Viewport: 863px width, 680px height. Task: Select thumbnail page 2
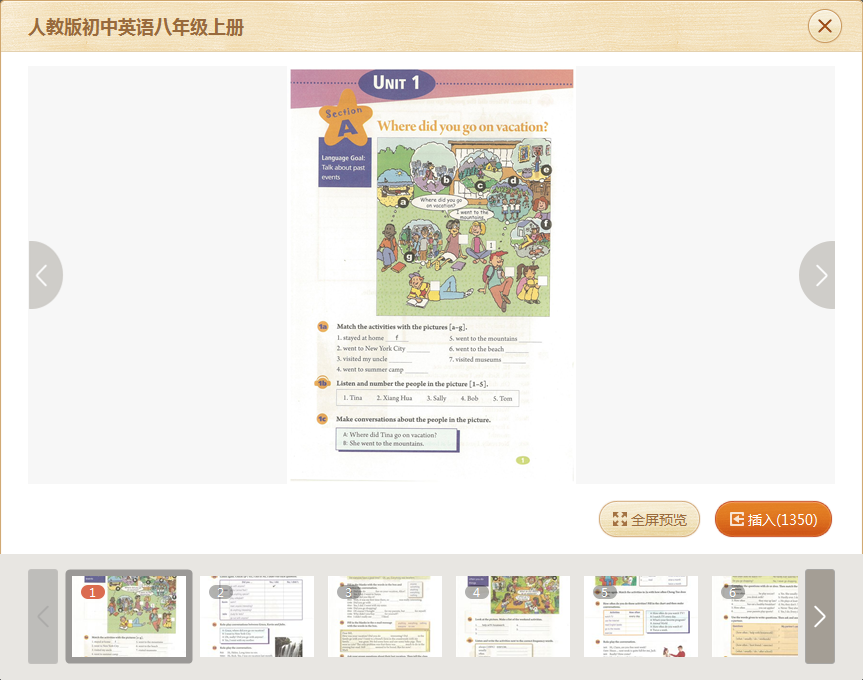tap(256, 616)
